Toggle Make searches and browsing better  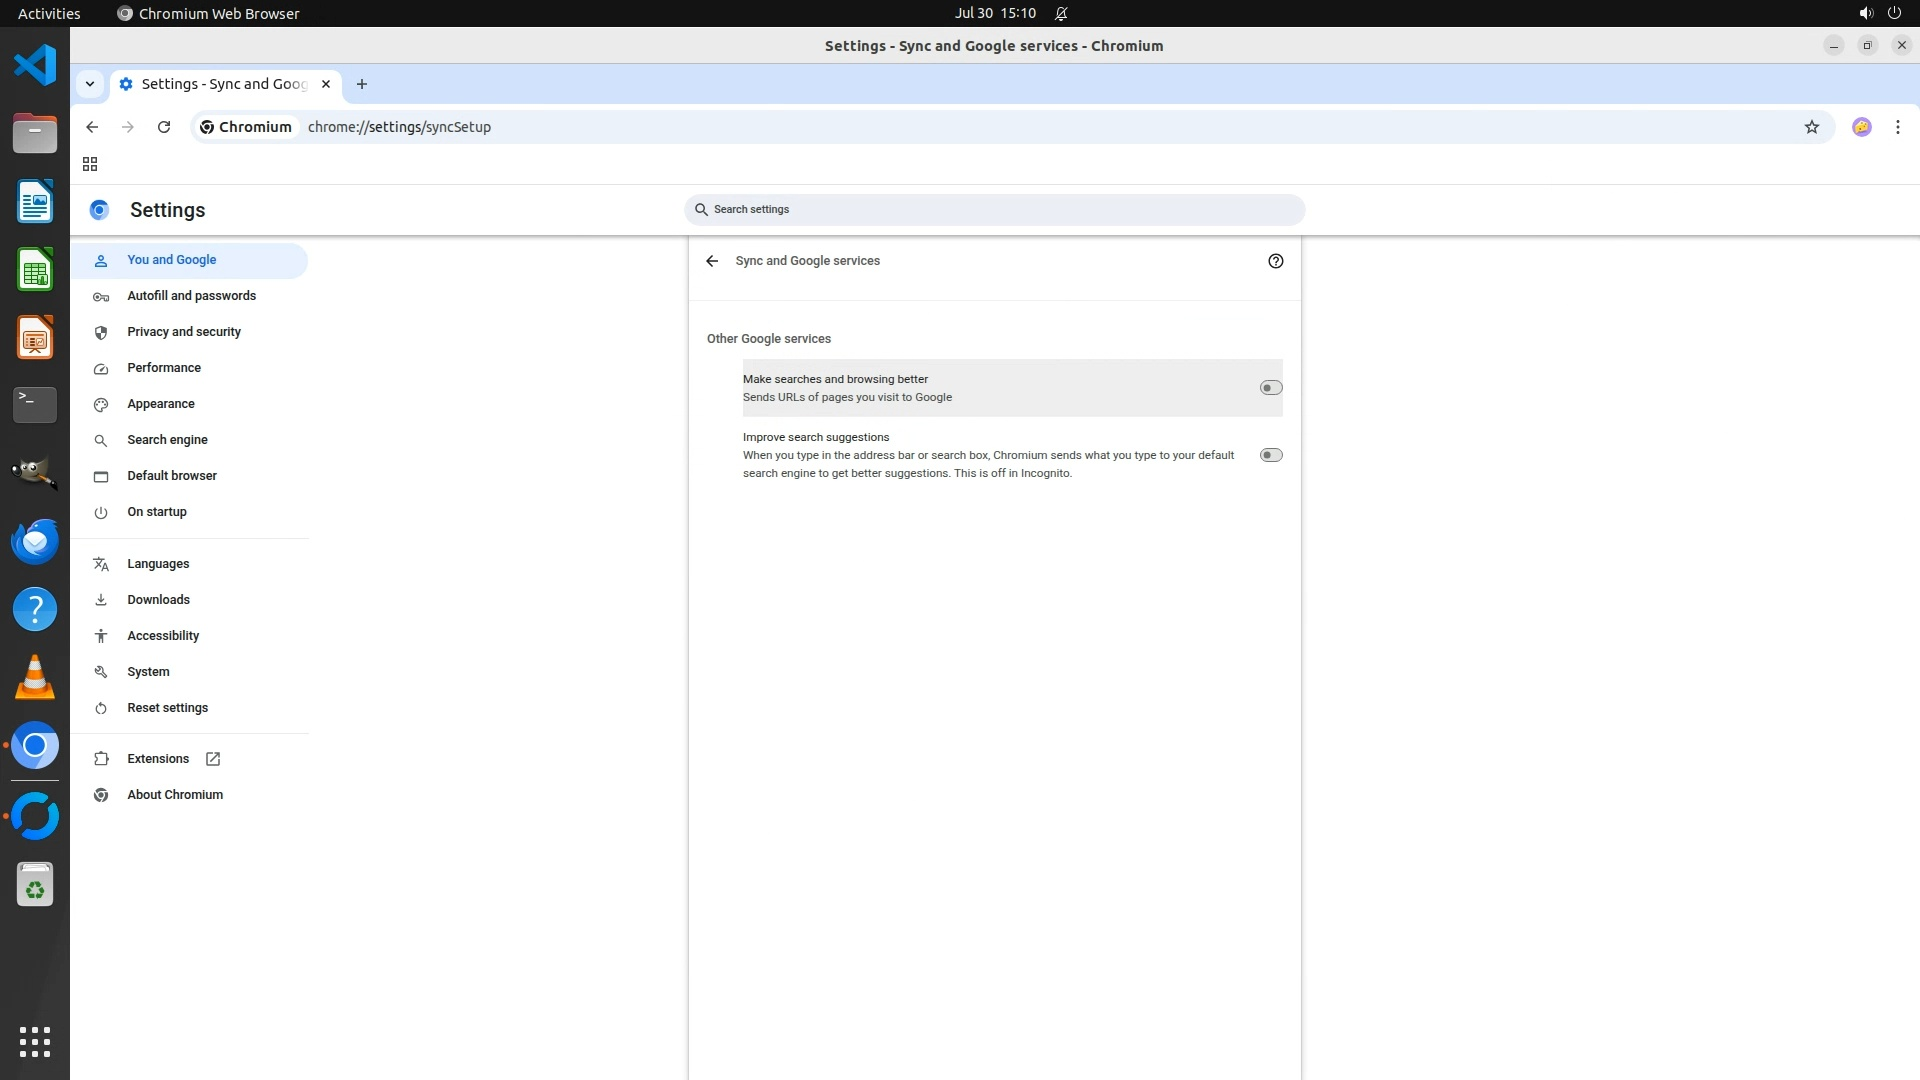click(x=1270, y=388)
